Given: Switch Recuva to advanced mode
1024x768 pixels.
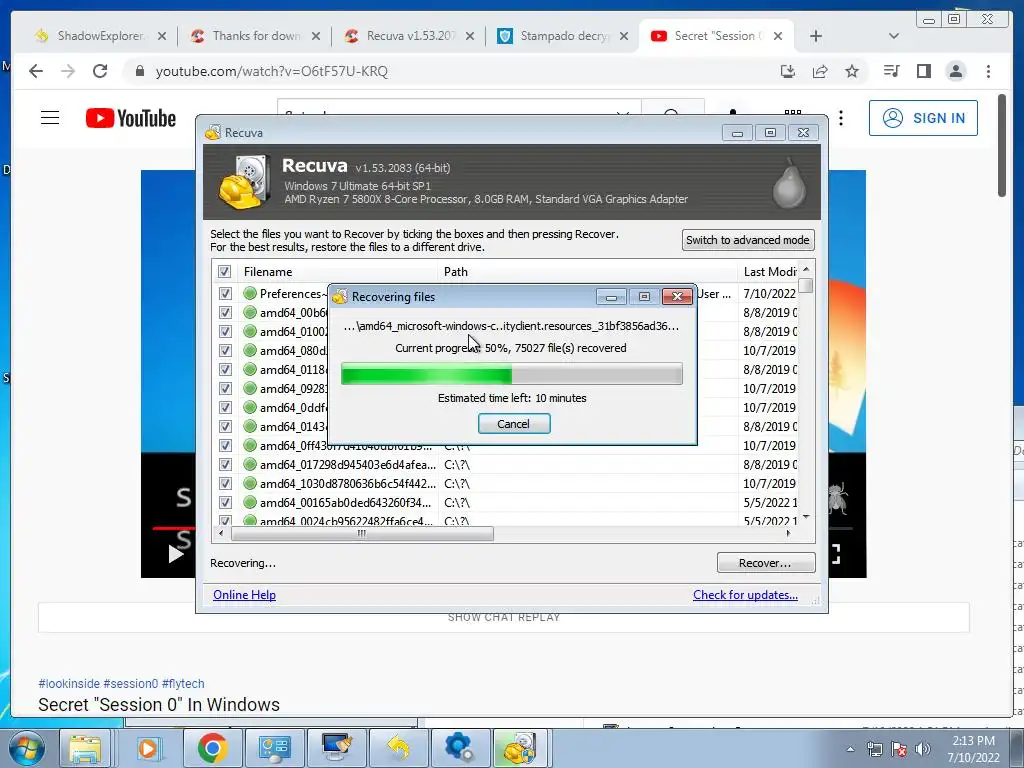Looking at the screenshot, I should pyautogui.click(x=748, y=240).
